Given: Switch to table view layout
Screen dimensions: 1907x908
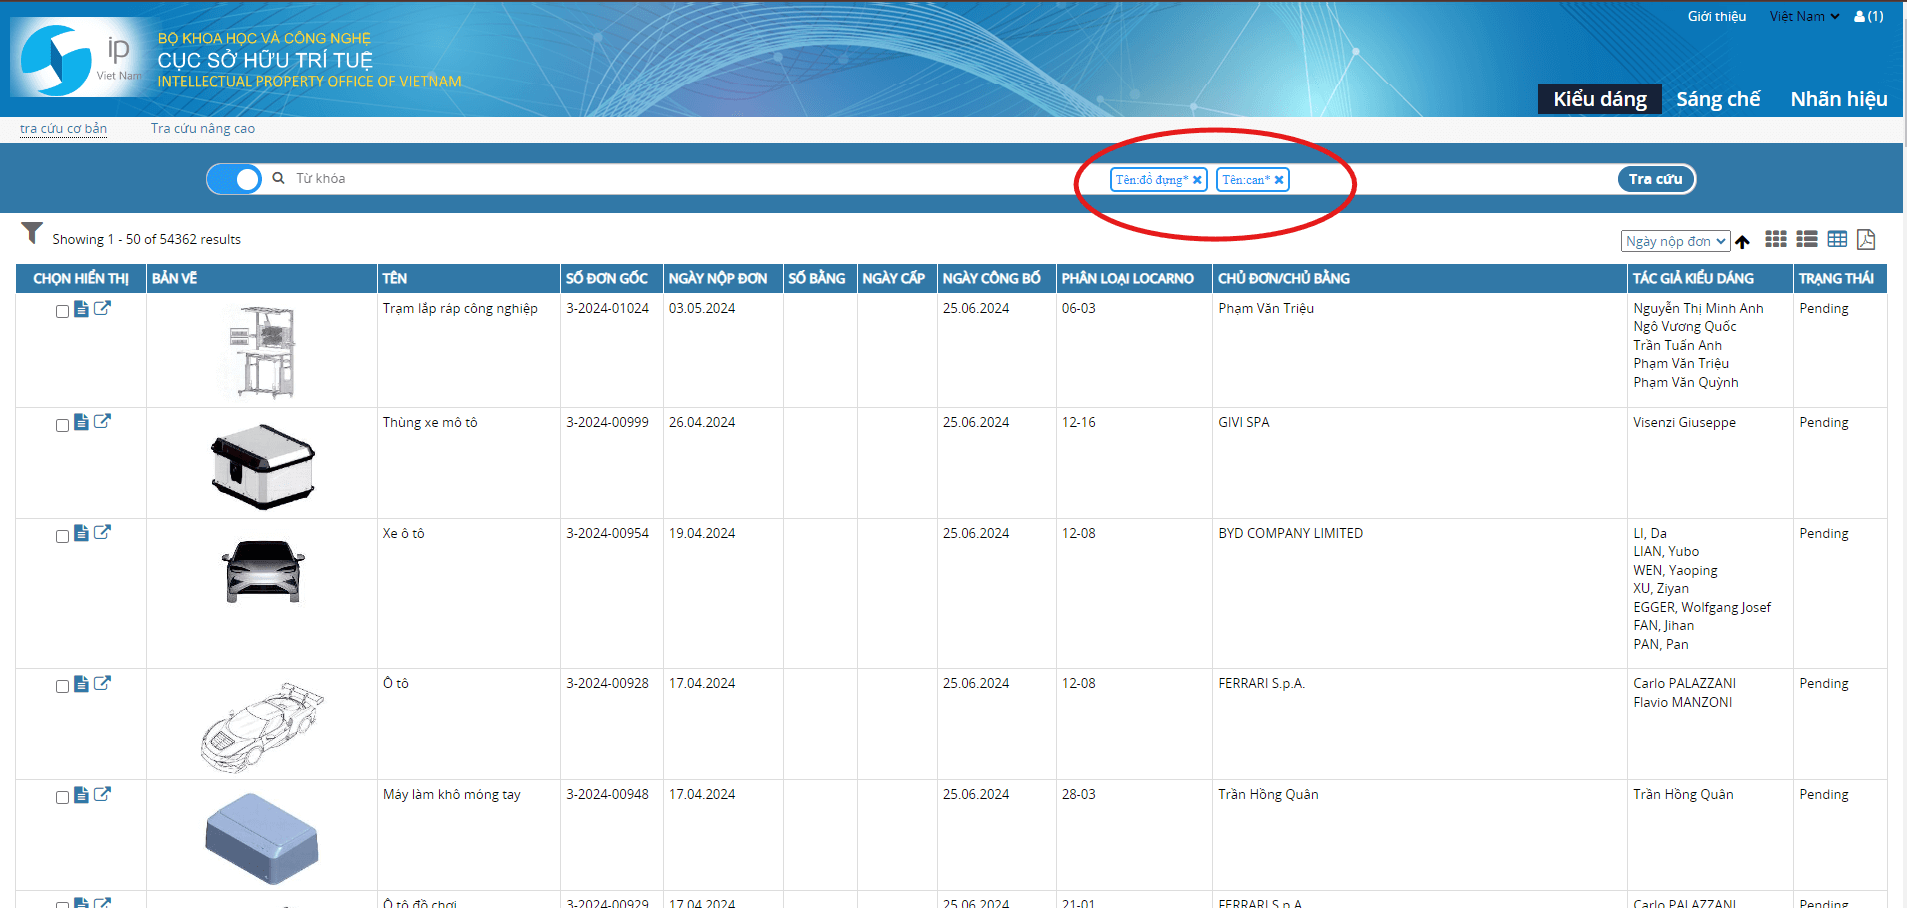Looking at the screenshot, I should (x=1836, y=239).
